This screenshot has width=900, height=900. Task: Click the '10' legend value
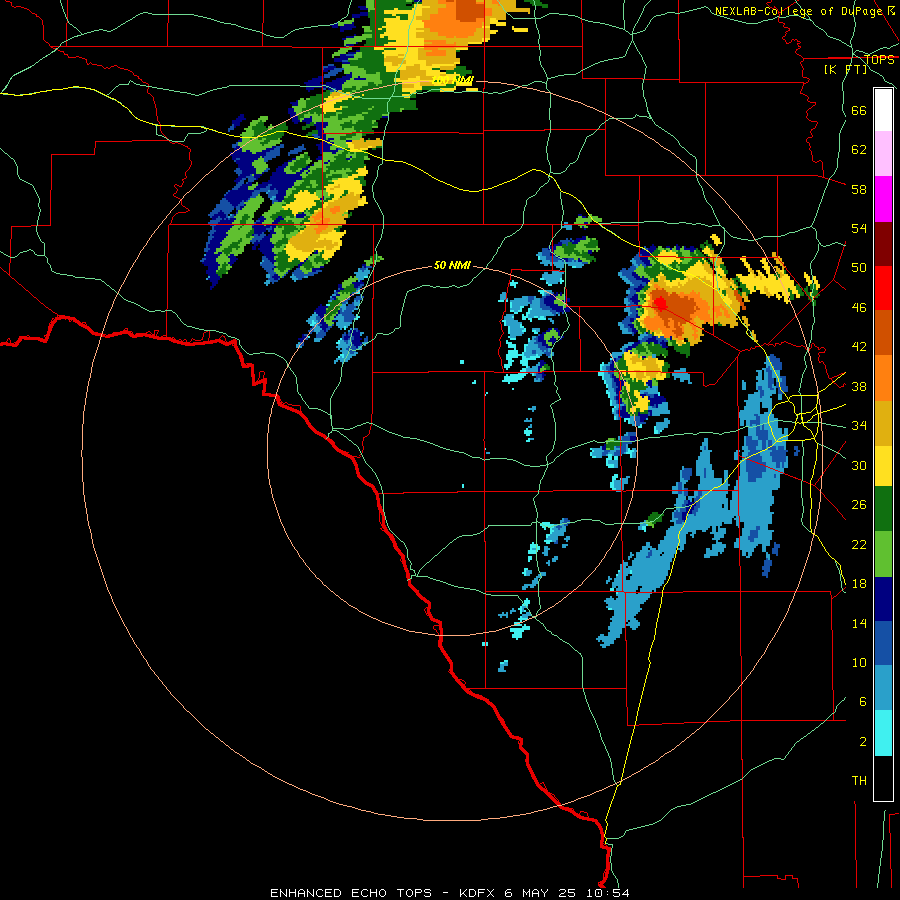[x=859, y=662]
